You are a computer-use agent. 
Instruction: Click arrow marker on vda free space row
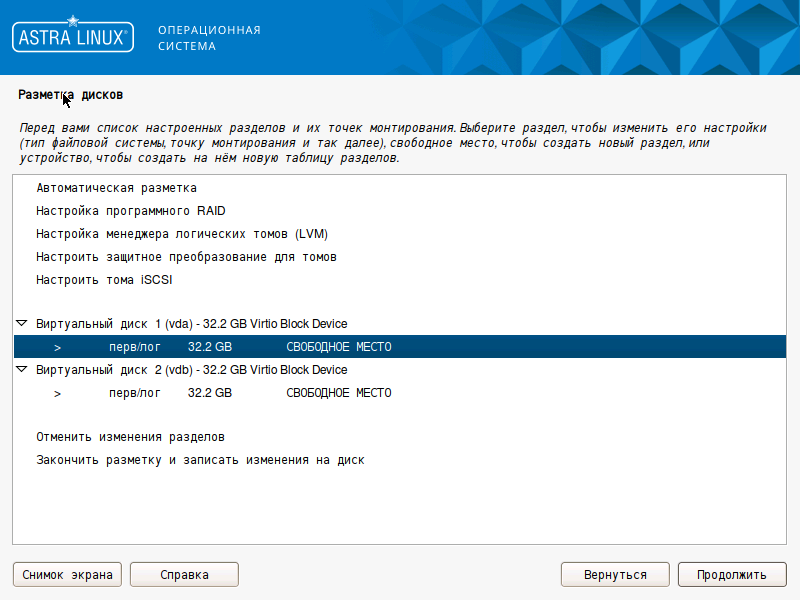pos(58,347)
